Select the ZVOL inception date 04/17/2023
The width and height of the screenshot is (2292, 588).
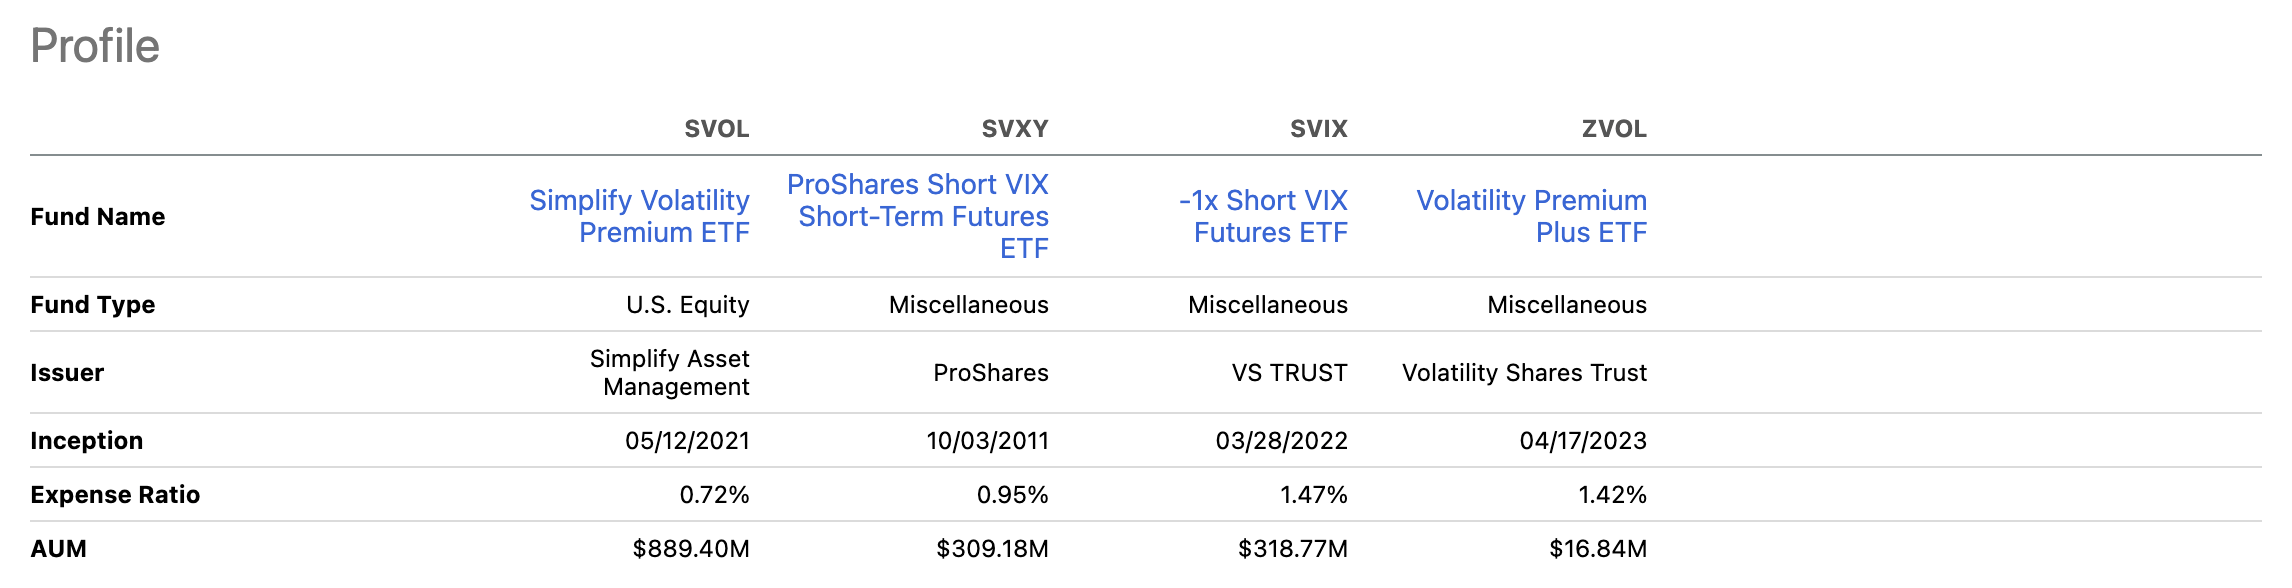[x=1582, y=441]
